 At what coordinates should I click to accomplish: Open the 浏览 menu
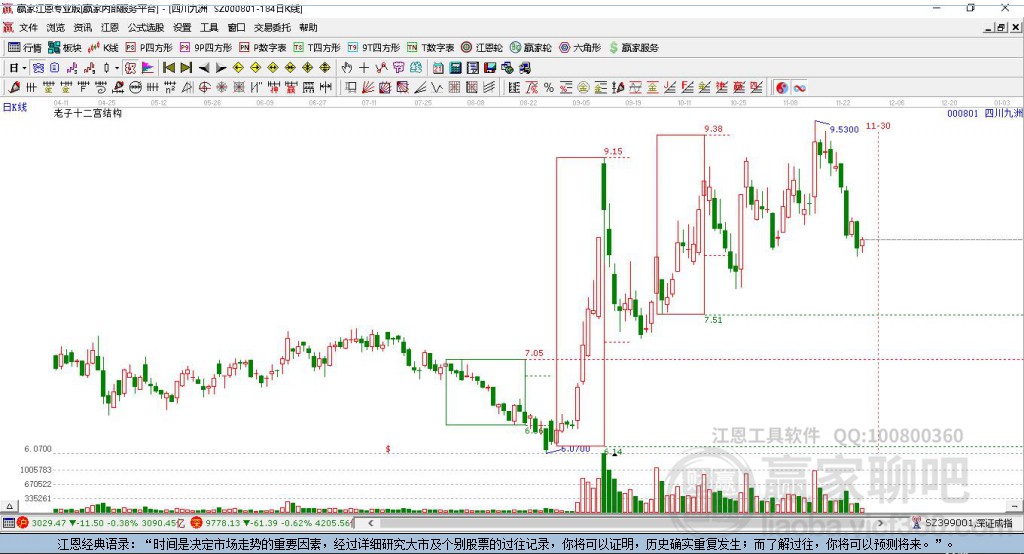(56, 27)
